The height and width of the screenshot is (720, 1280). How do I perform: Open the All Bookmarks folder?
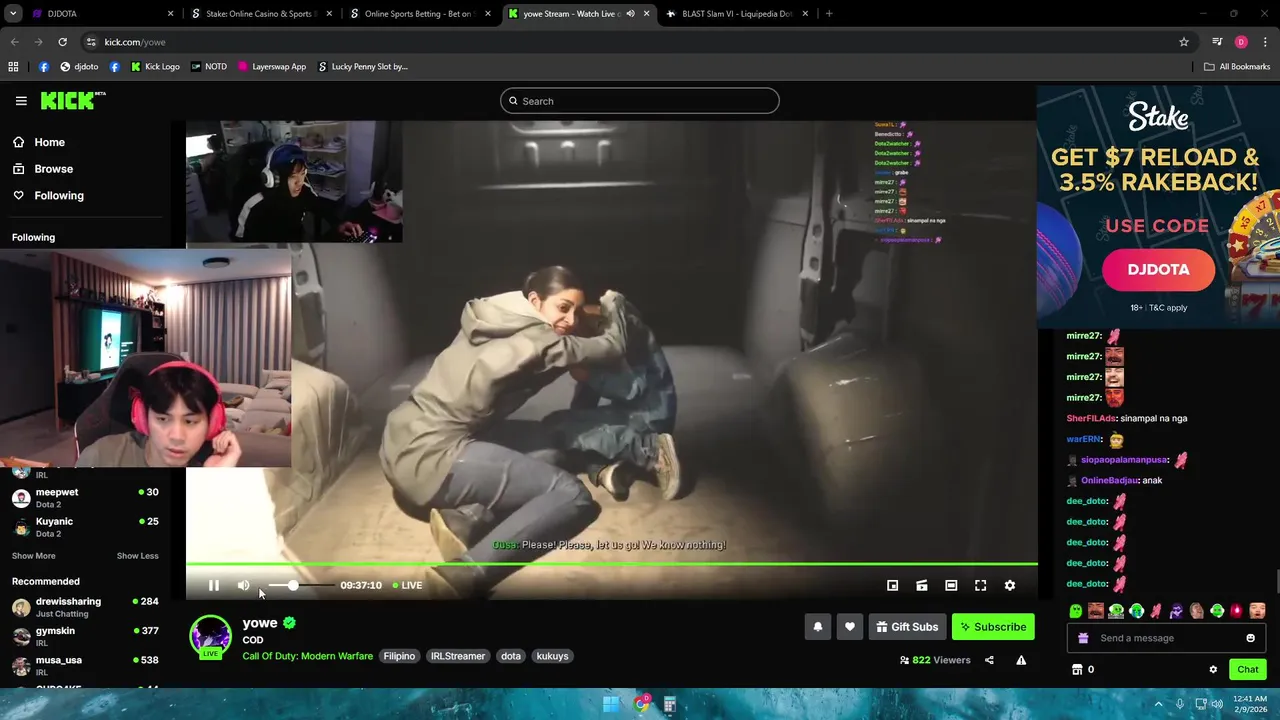pos(1237,67)
